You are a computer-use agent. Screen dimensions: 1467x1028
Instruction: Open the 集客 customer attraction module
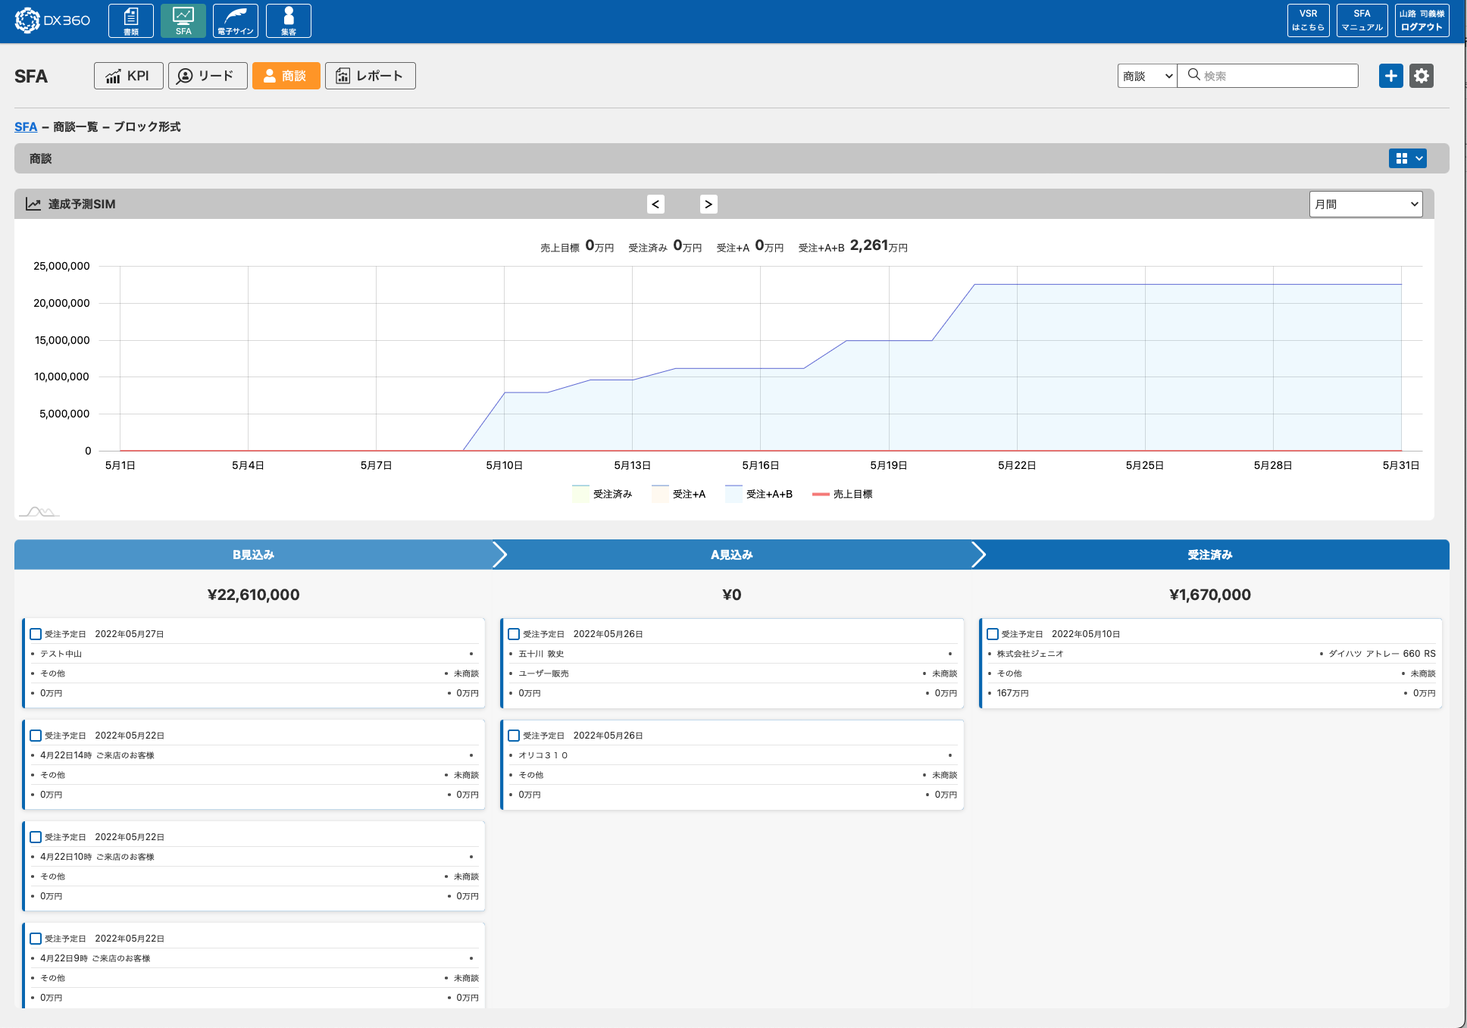pos(288,21)
